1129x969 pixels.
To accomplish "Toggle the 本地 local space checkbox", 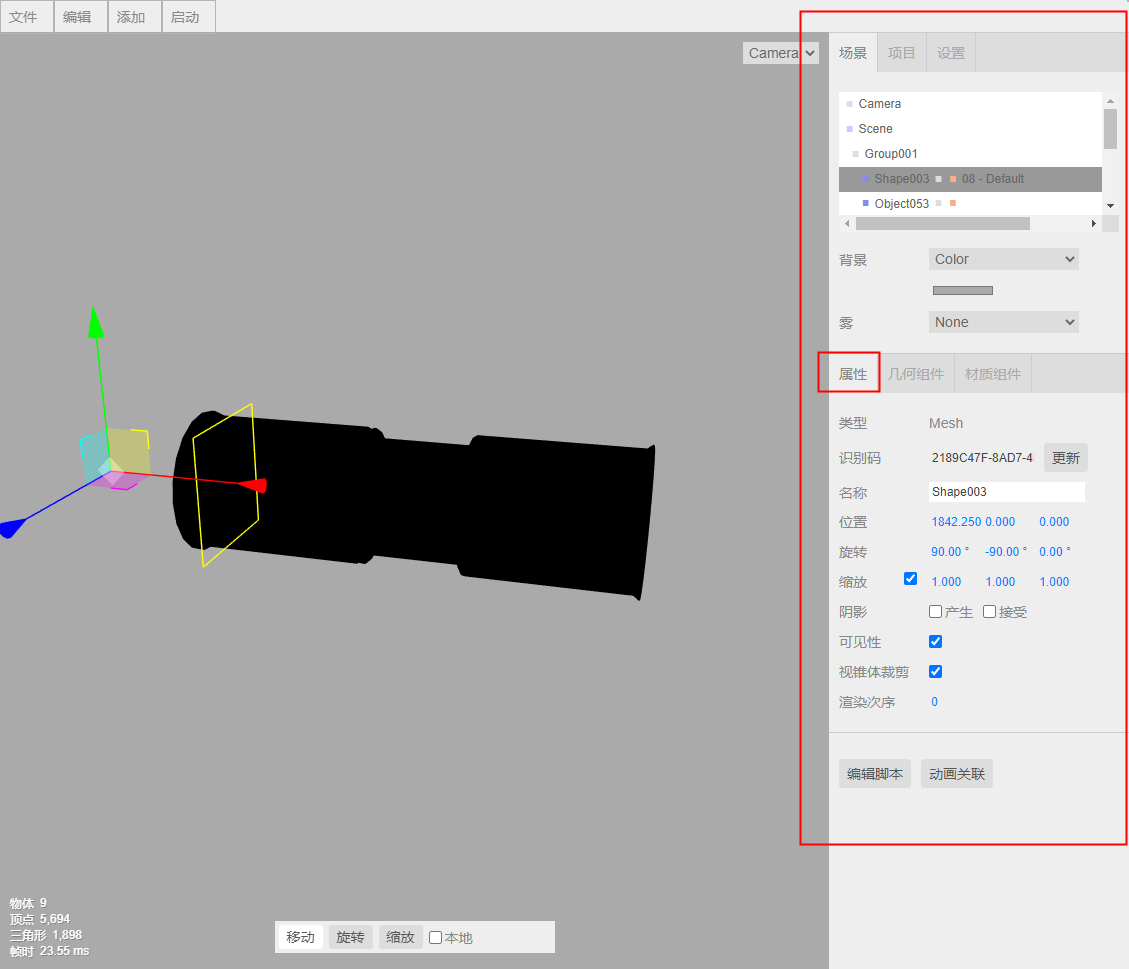I will 435,937.
